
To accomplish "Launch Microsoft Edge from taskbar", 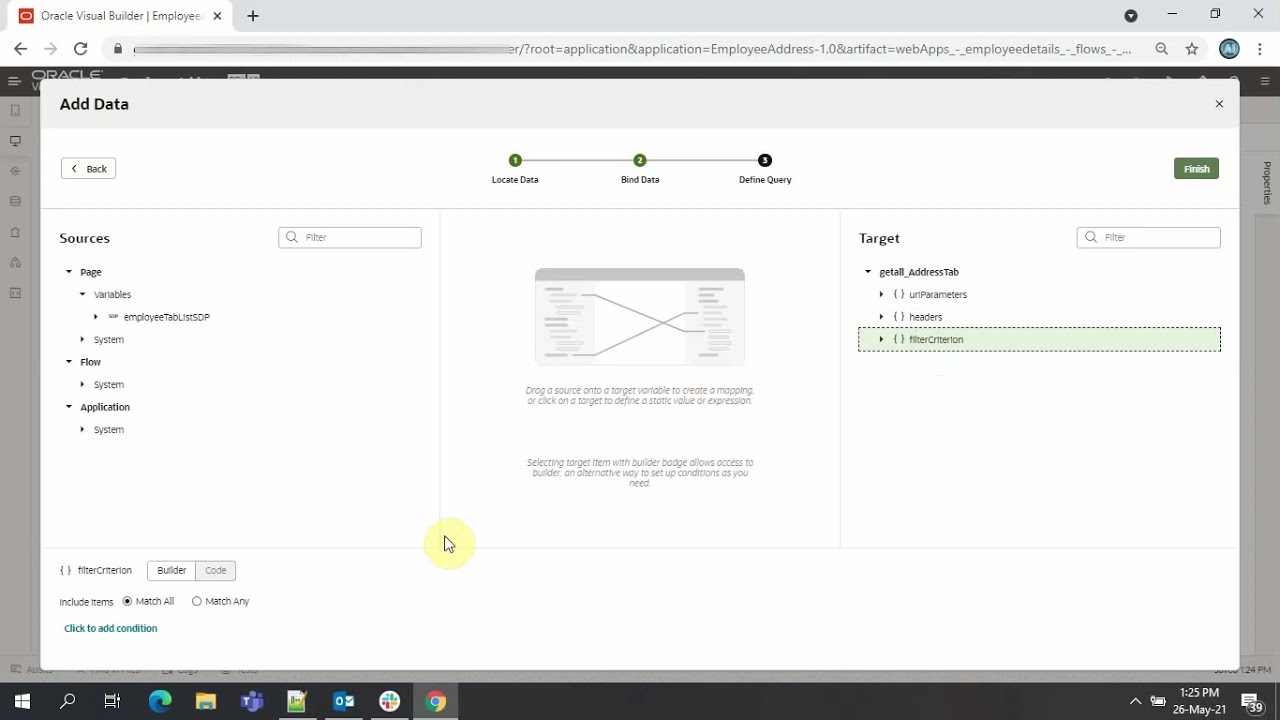I will (x=160, y=701).
